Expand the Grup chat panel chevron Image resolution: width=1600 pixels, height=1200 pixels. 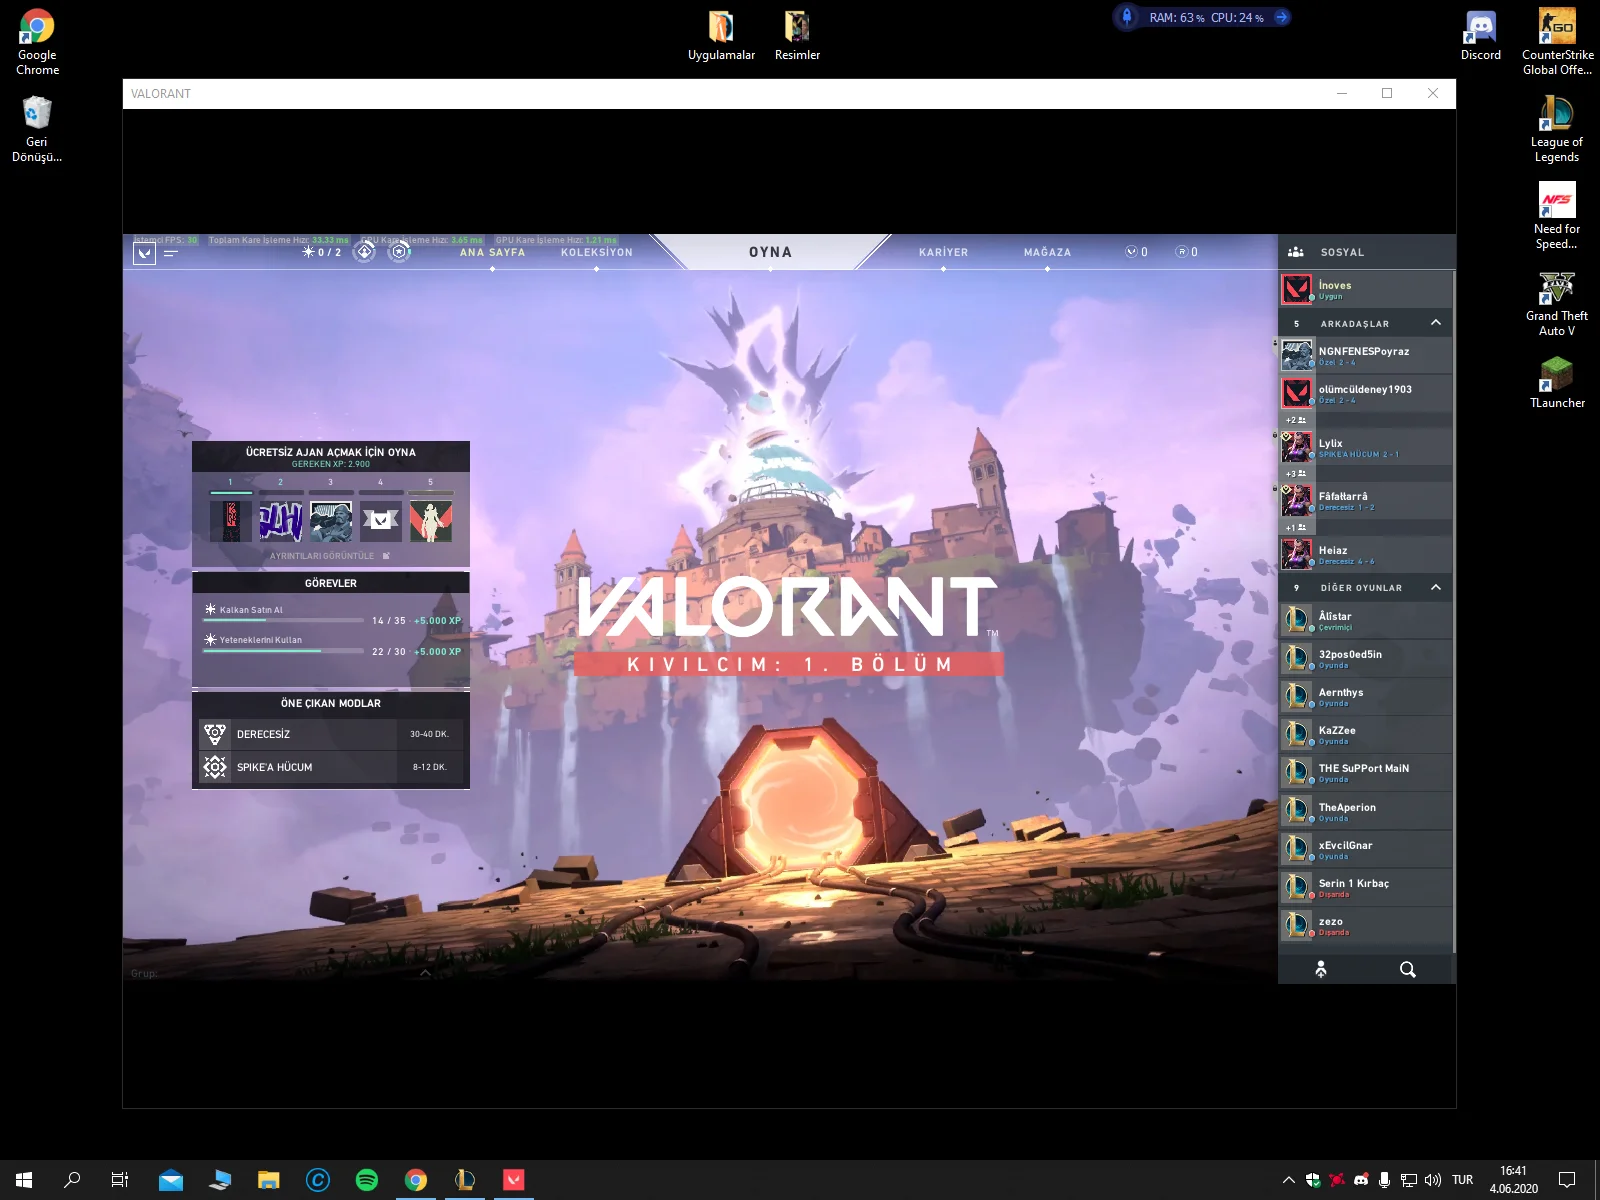click(425, 972)
